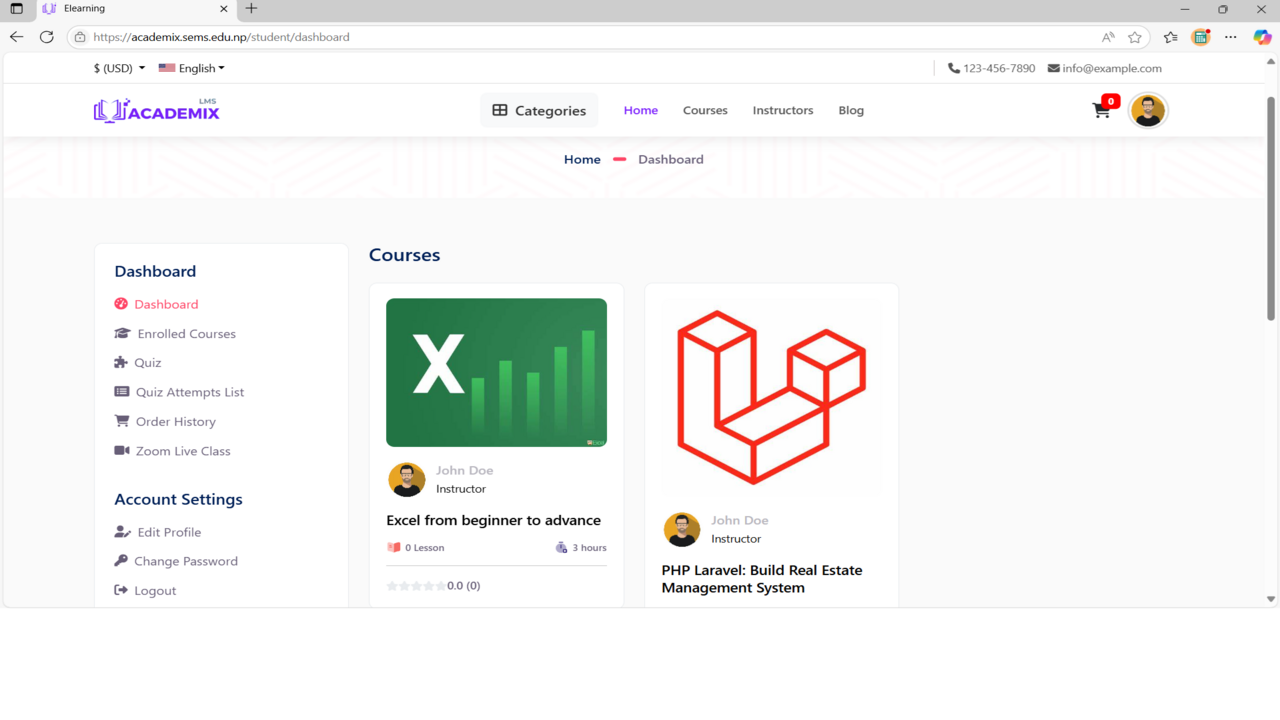Viewport: 1280px width, 720px height.
Task: Click the PHP Laravel course thumbnail
Action: coord(771,397)
